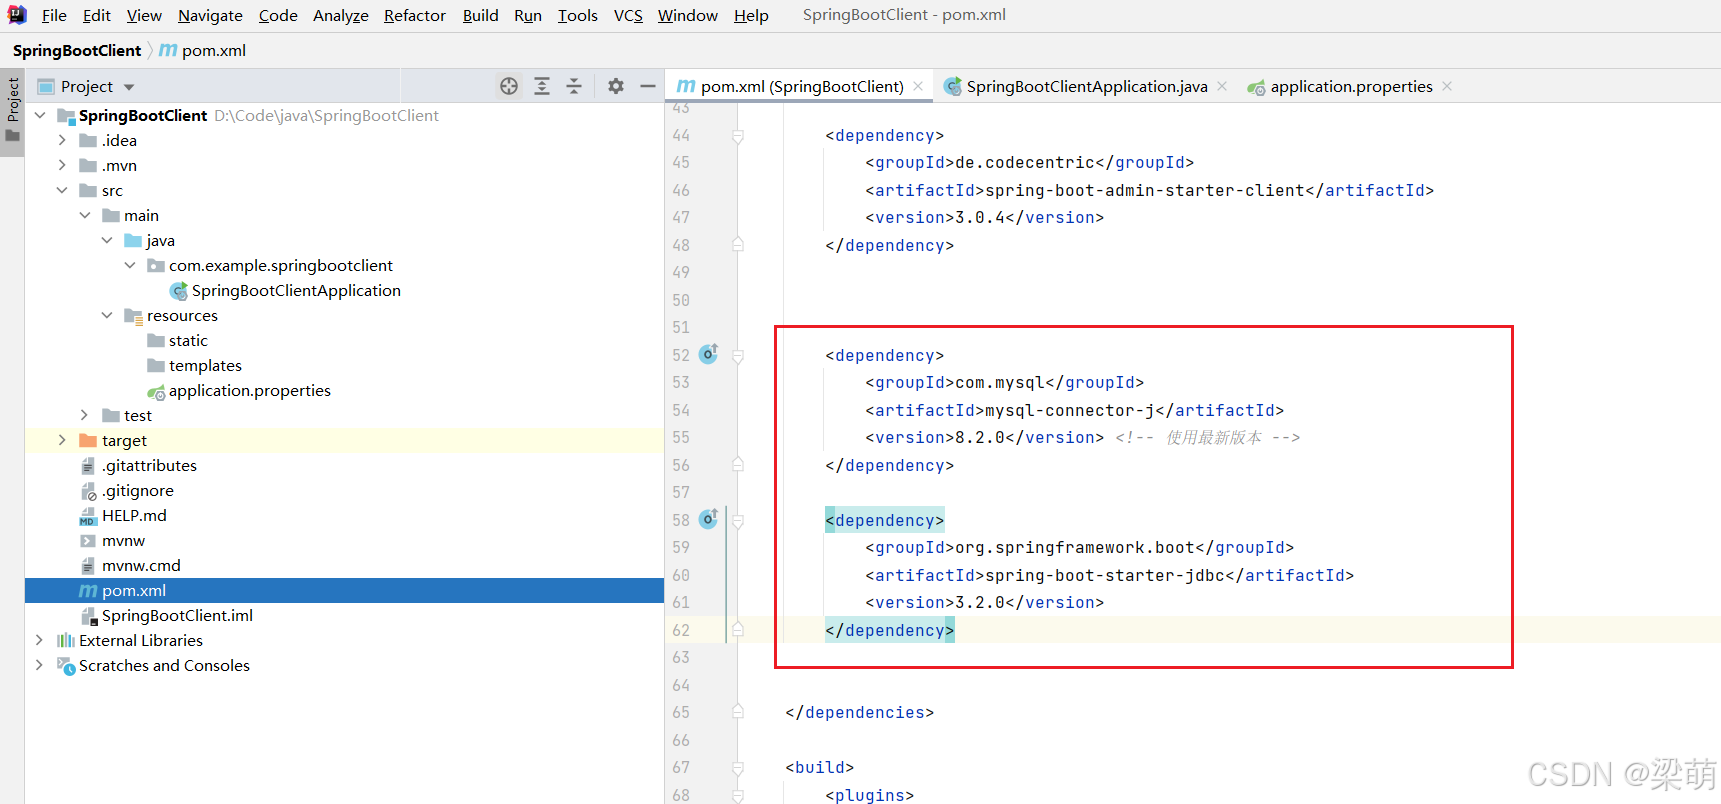Select the .gitignore file

pyautogui.click(x=138, y=491)
